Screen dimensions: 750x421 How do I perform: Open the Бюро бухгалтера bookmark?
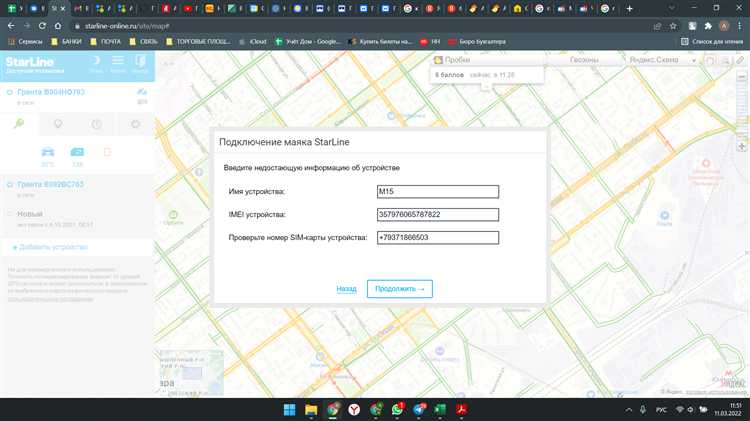(477, 42)
